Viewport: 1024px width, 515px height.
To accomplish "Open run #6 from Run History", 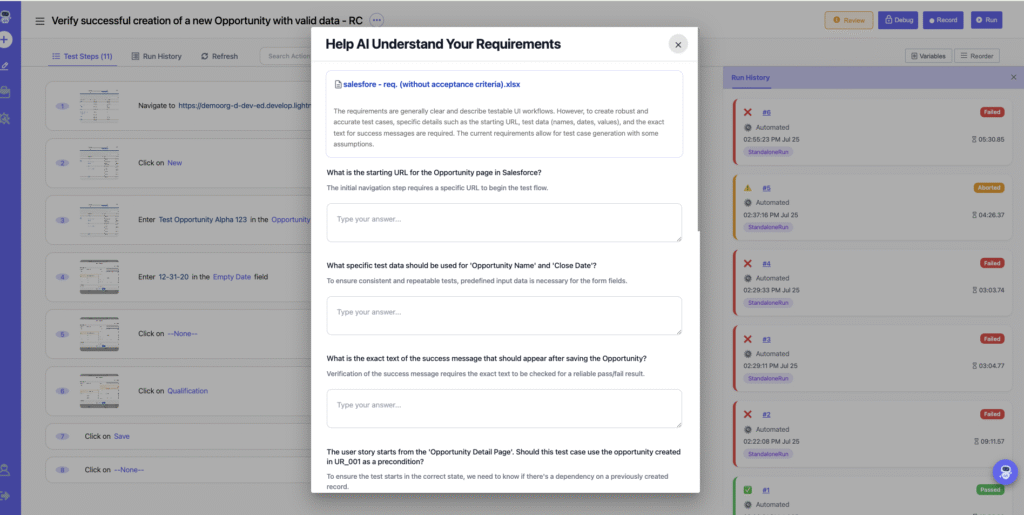I will (766, 113).
